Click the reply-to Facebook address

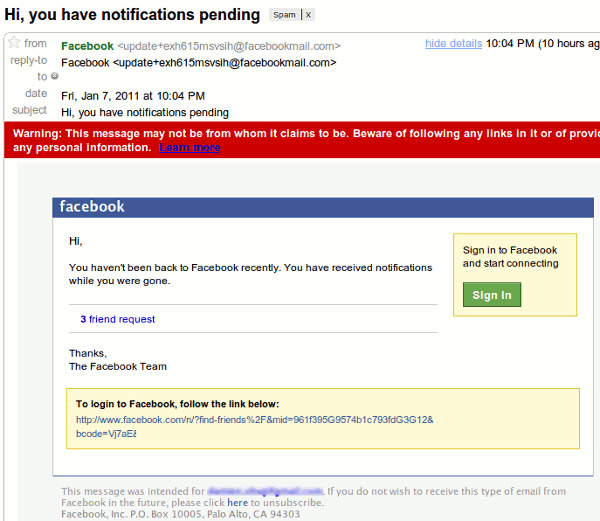[198, 62]
